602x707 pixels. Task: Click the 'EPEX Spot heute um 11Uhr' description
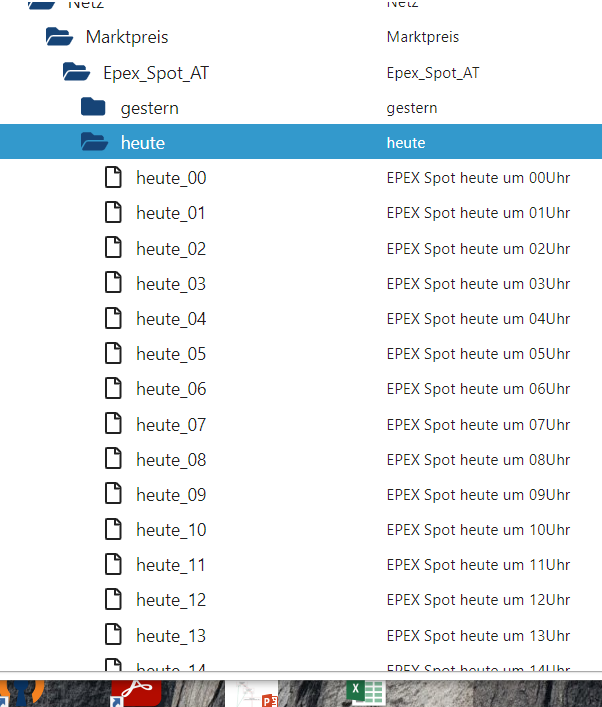point(478,565)
